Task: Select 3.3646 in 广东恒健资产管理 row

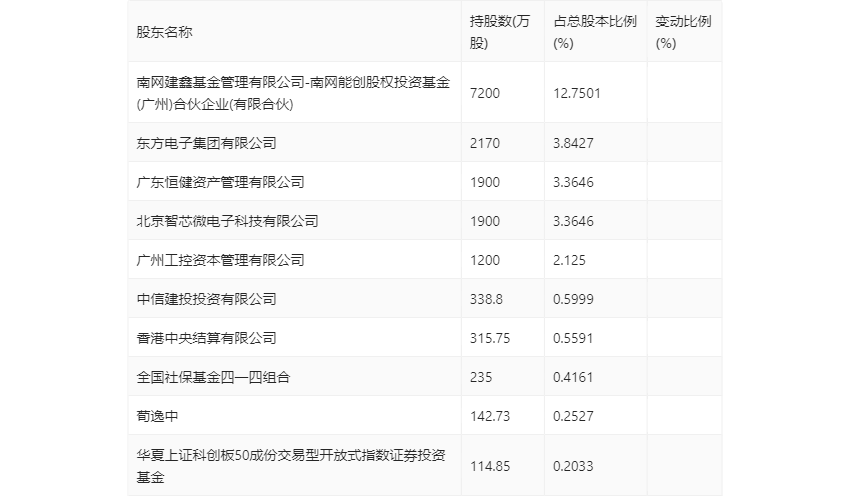Action: pyautogui.click(x=573, y=182)
